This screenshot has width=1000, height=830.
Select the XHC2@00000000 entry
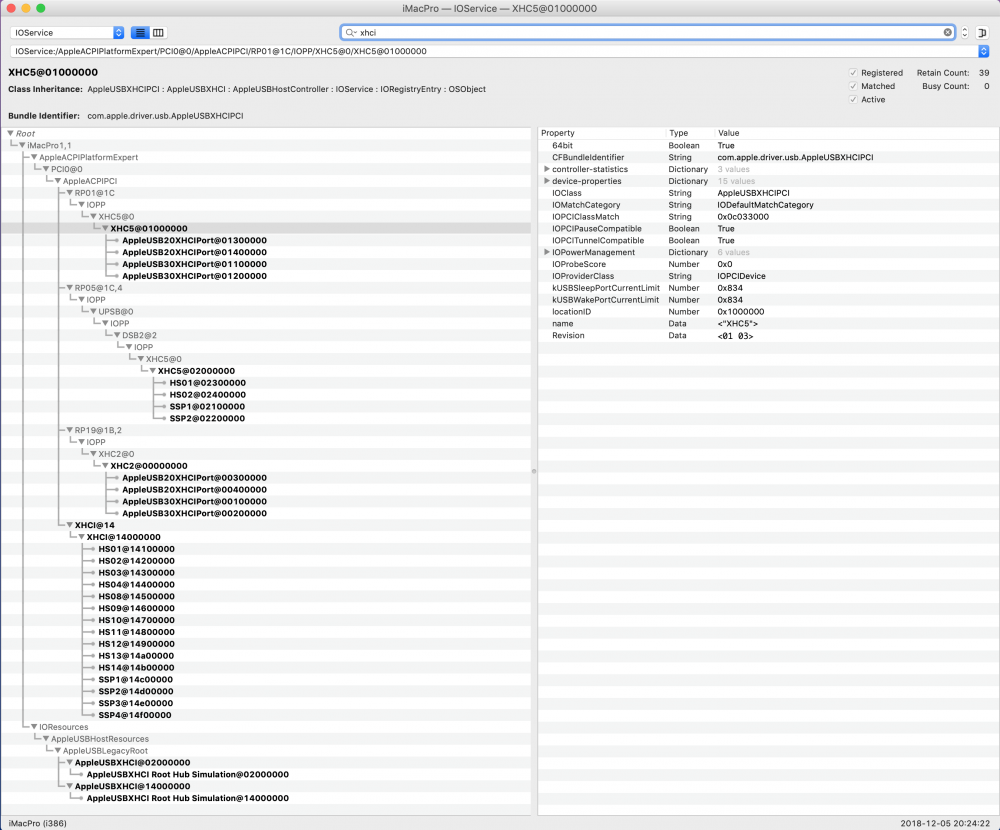coord(149,466)
